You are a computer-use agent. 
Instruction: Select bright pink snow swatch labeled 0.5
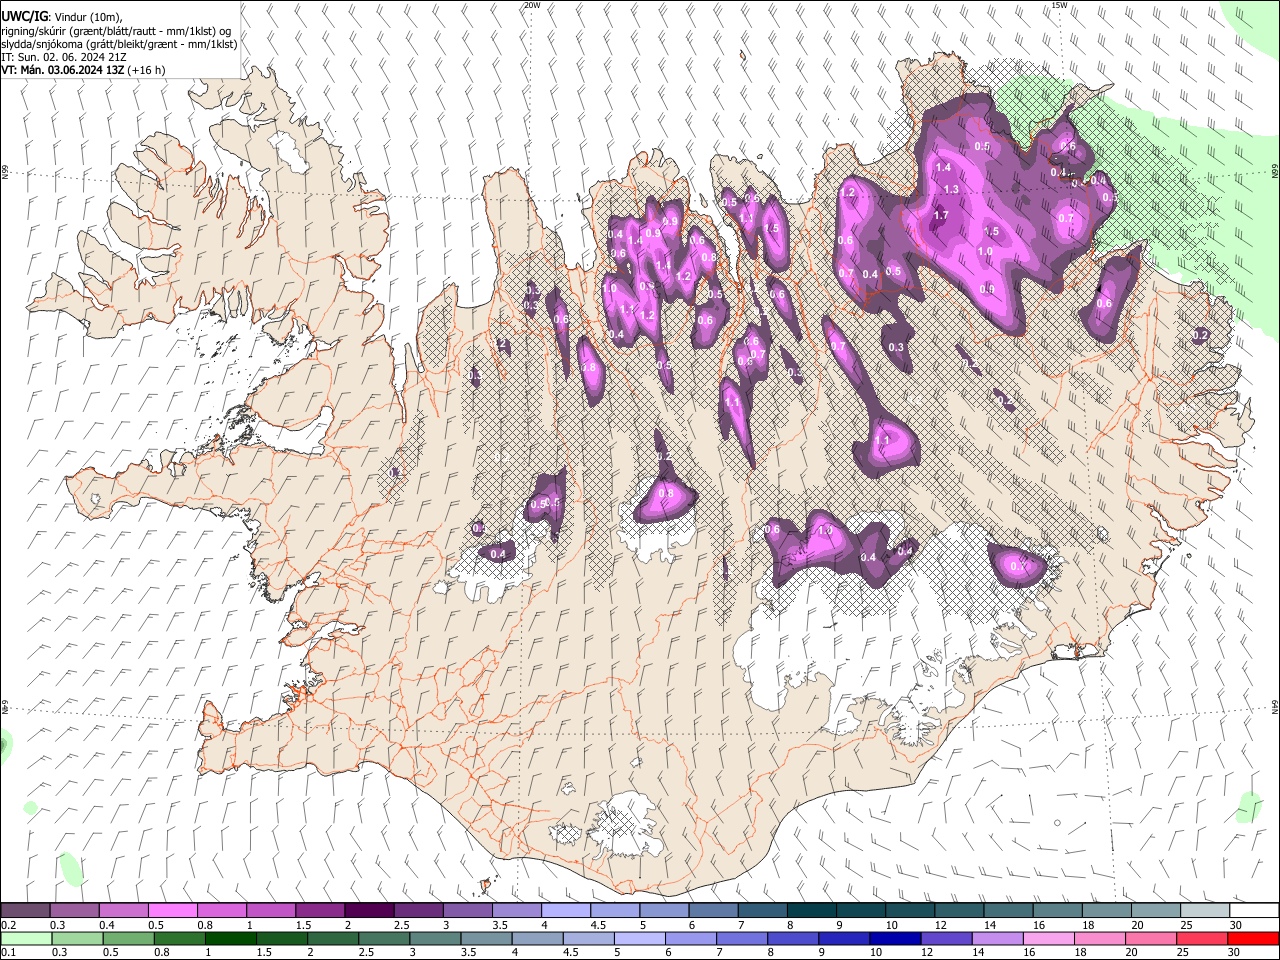tap(172, 910)
